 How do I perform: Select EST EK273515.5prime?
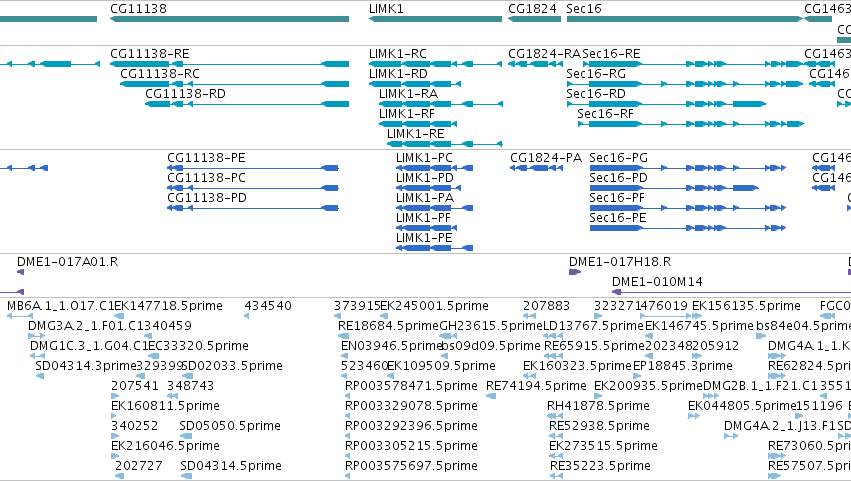[556, 456]
